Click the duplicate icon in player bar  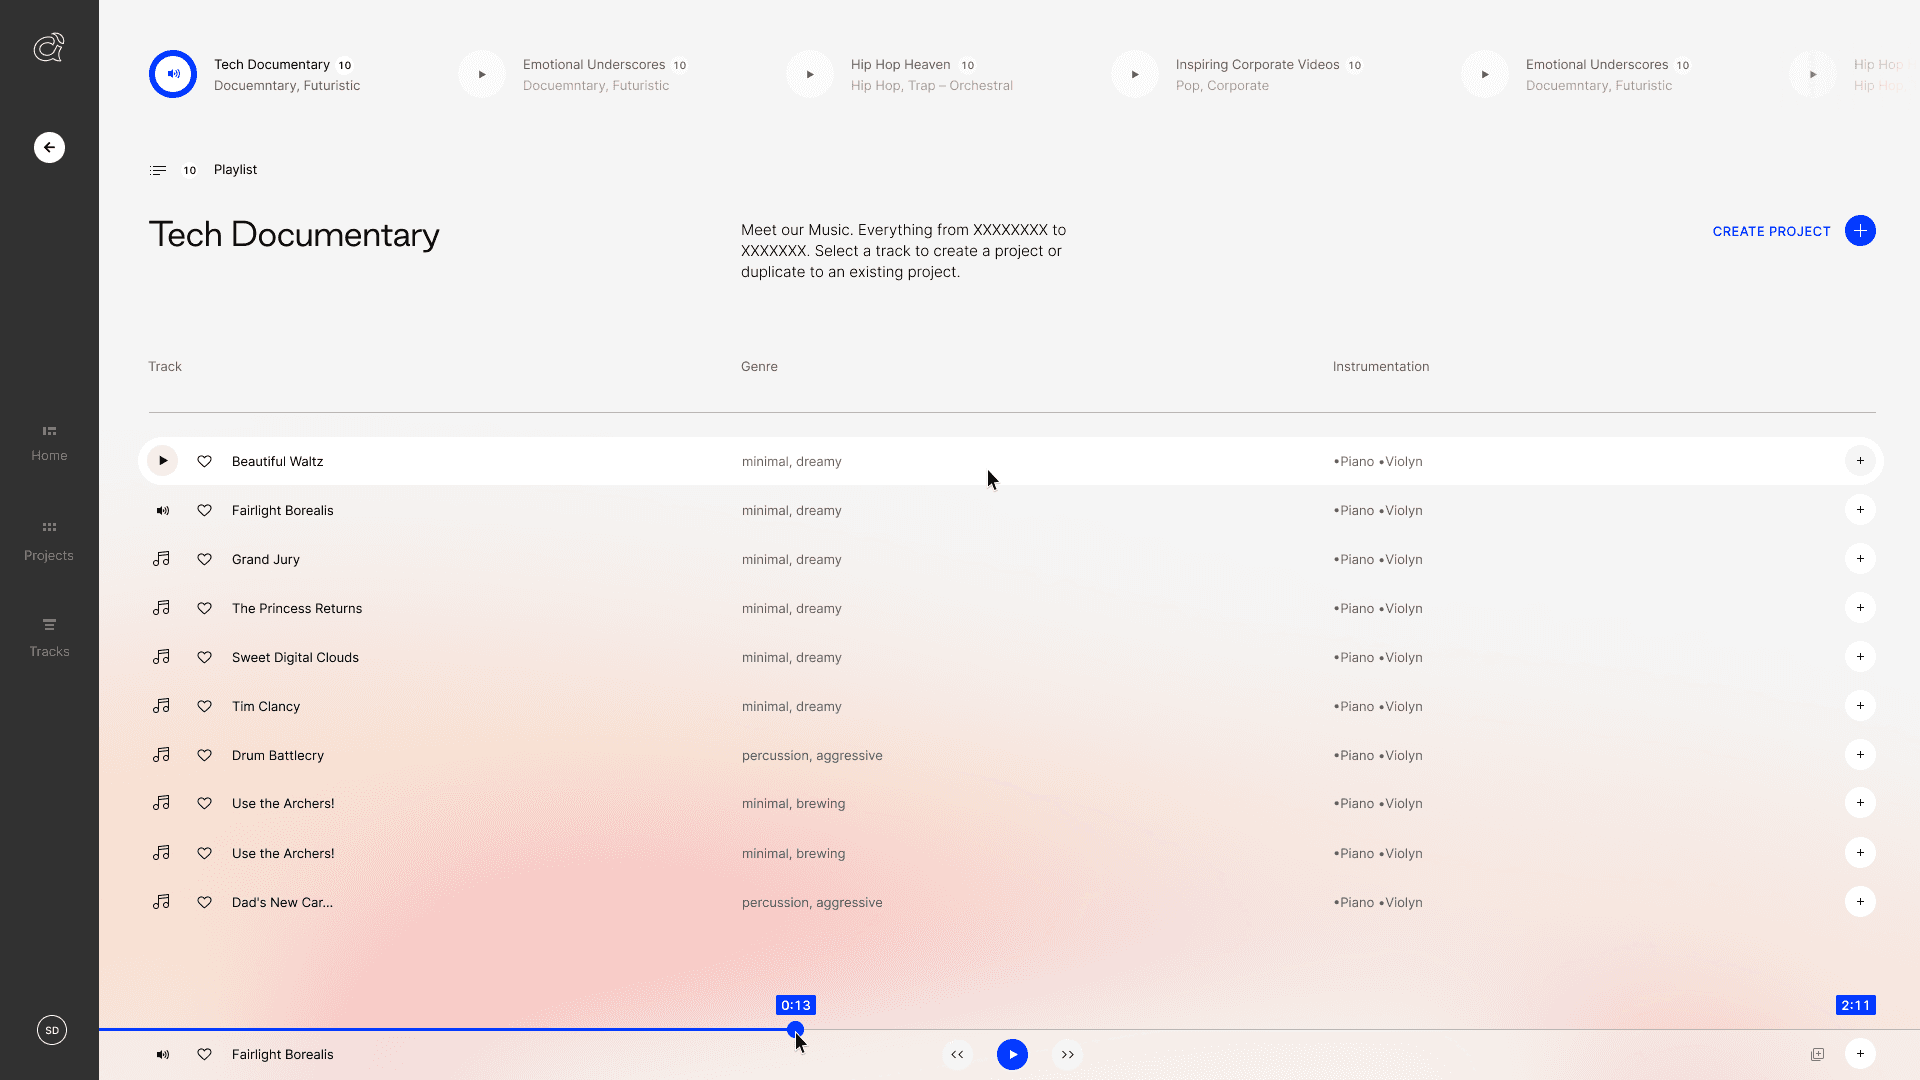[1817, 1055]
